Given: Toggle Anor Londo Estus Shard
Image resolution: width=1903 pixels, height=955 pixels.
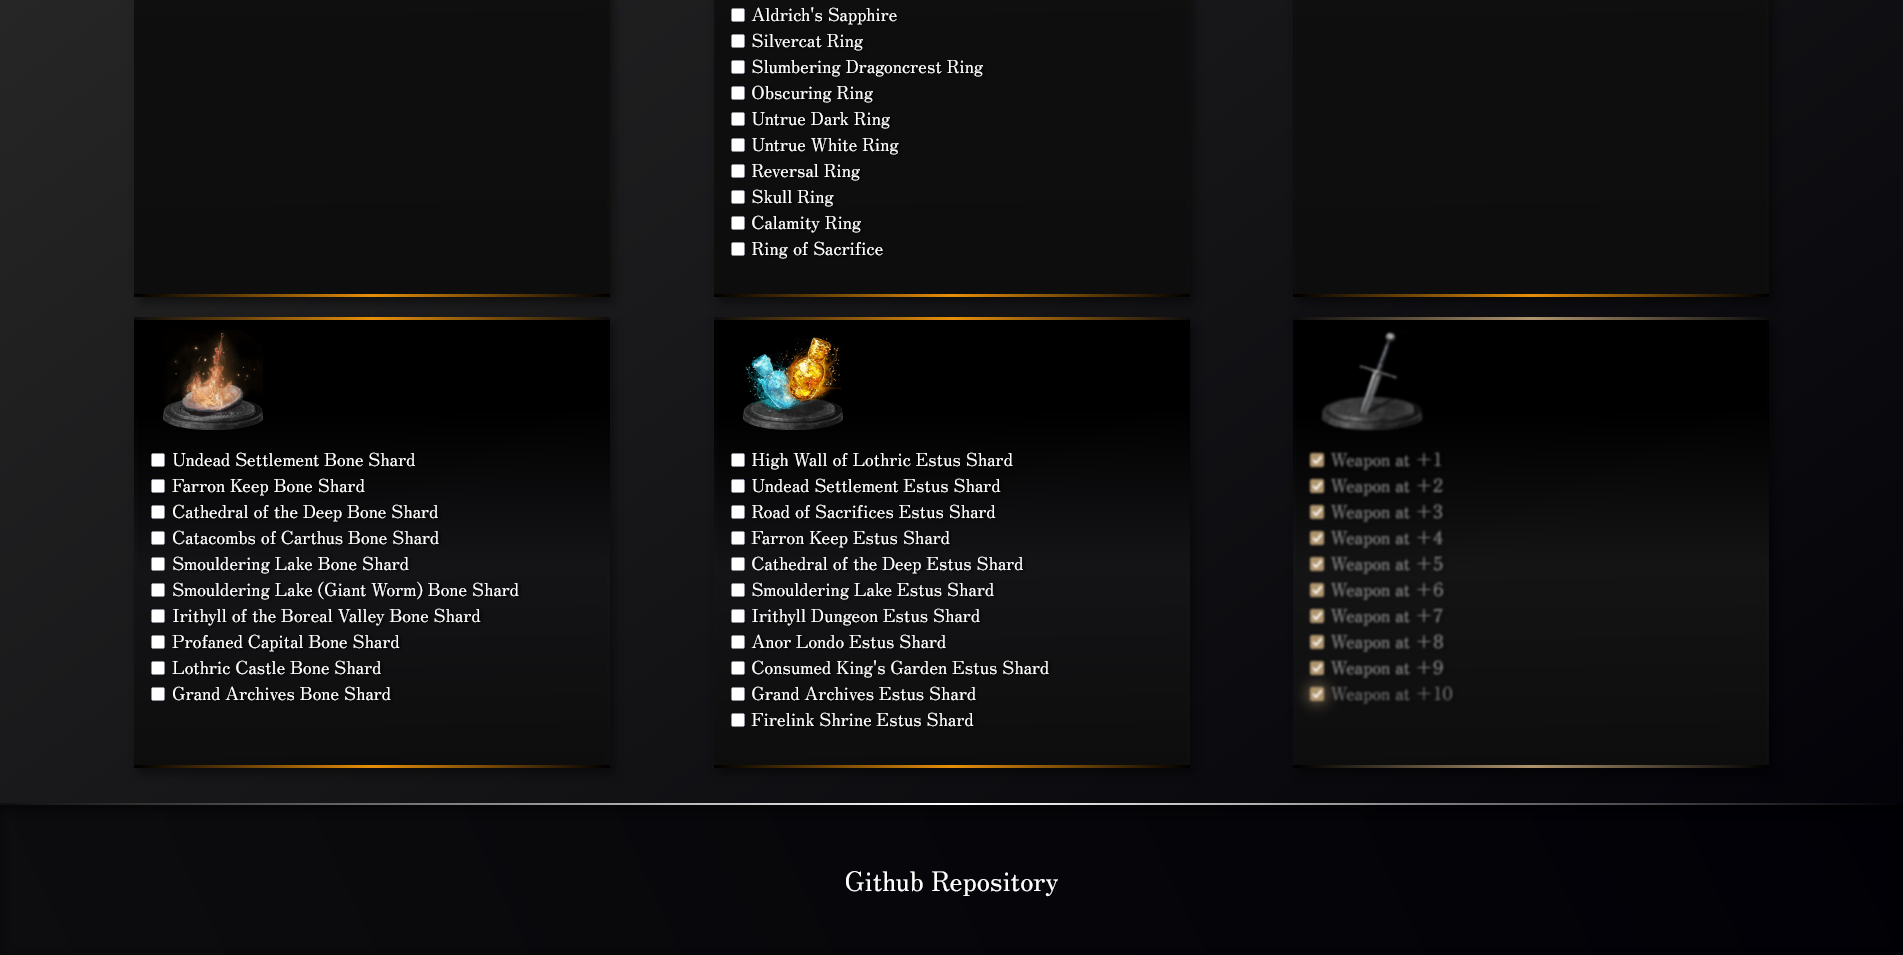Looking at the screenshot, I should click(x=738, y=642).
